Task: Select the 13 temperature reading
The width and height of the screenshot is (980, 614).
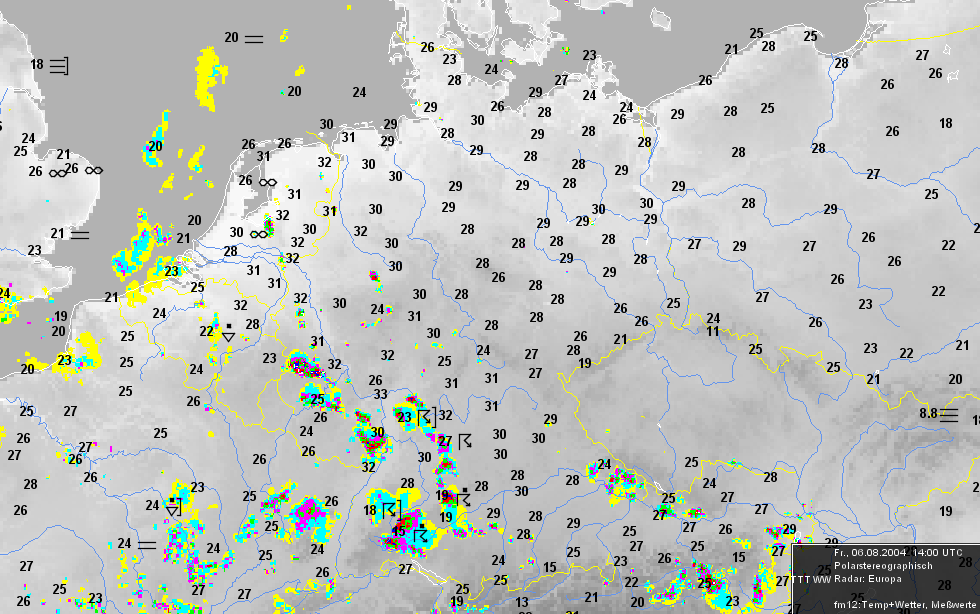Action: click(522, 602)
